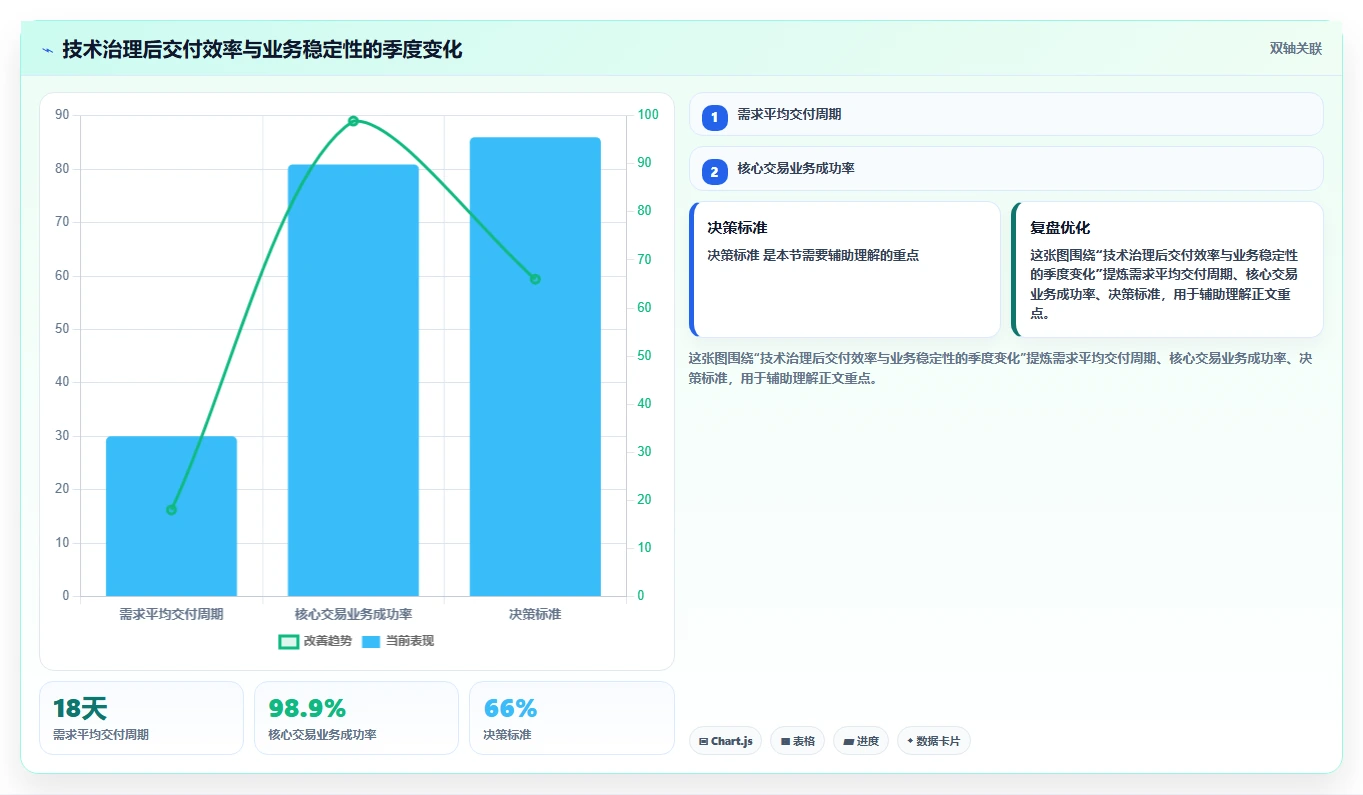Click the icon inside the 表格 tag
This screenshot has width=1363, height=795.
(x=785, y=742)
